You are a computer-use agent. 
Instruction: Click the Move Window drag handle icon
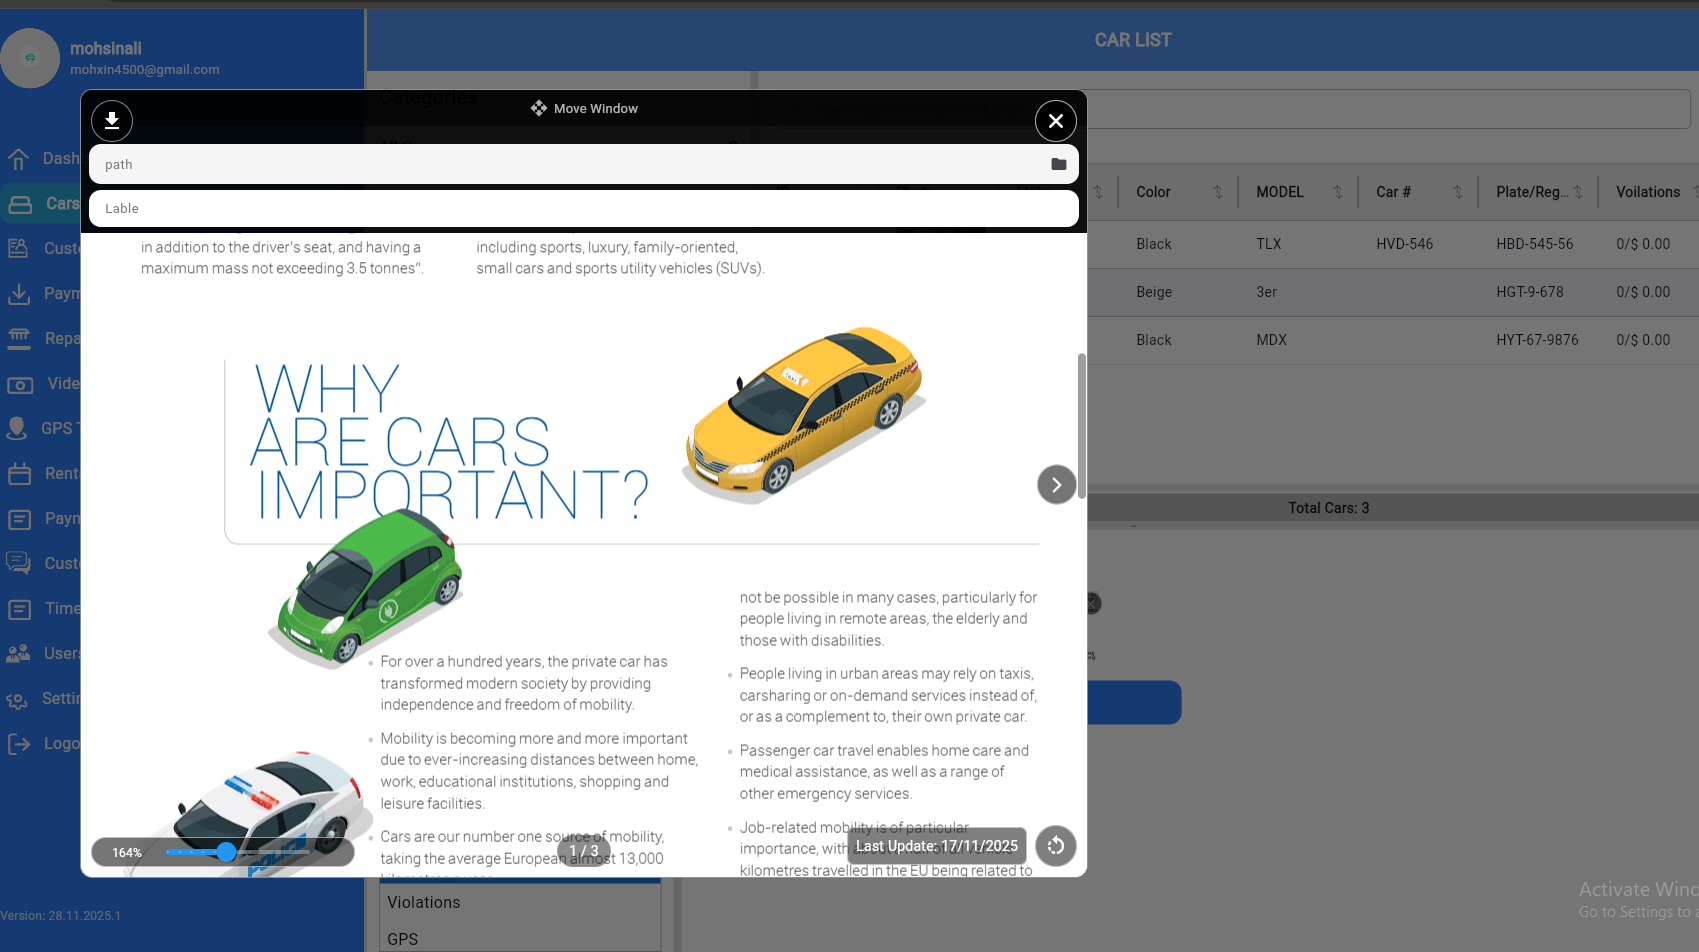click(x=539, y=108)
